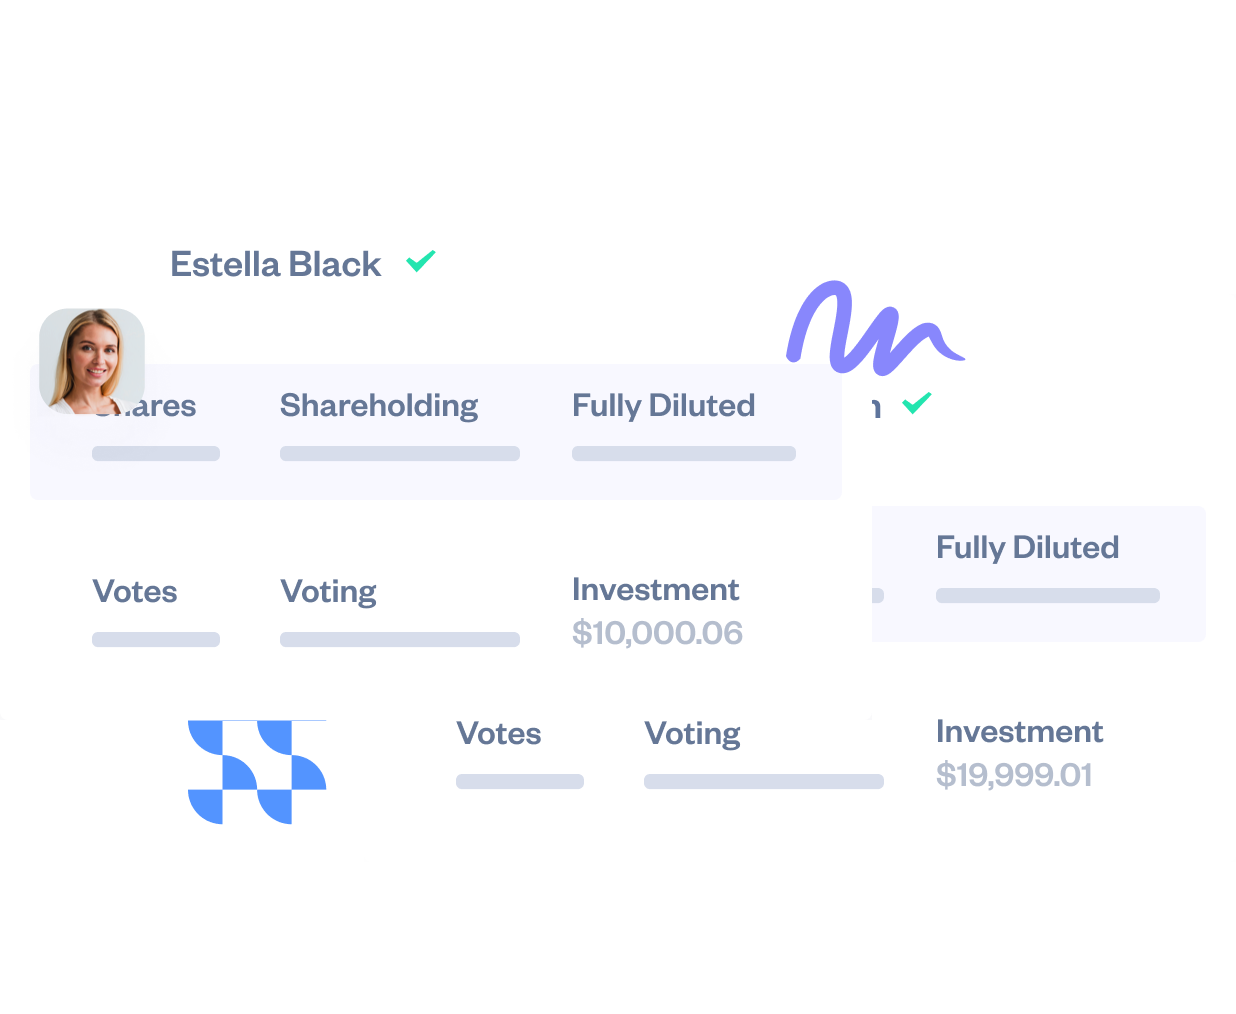Select the Fully Diluted label in Estella's card
This screenshot has width=1236, height=1014.
pos(663,405)
